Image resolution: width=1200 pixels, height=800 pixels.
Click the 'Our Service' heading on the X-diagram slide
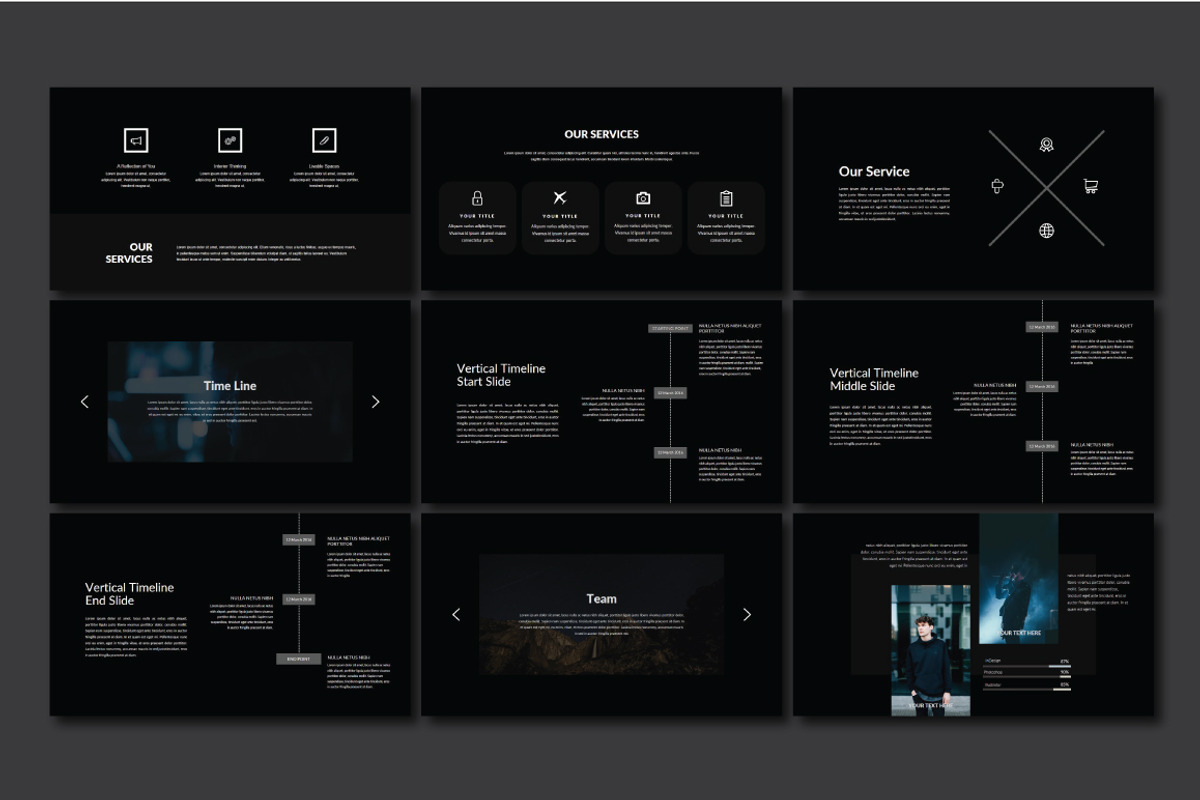(x=874, y=171)
